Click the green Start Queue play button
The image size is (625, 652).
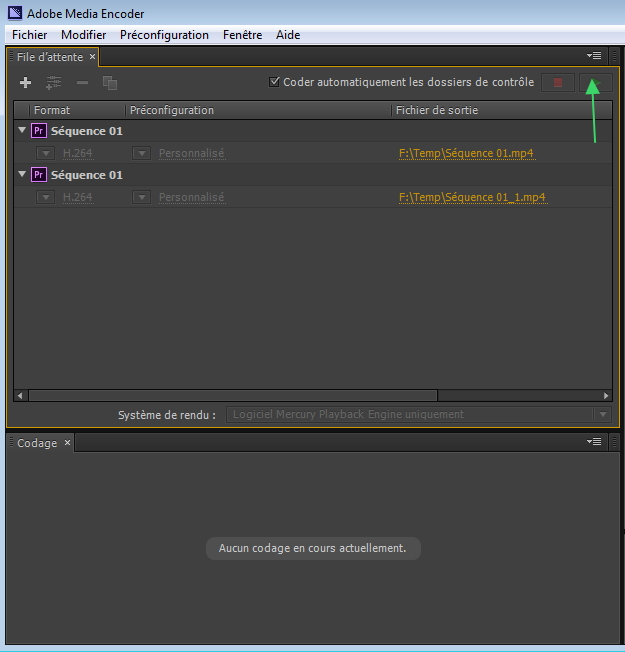pyautogui.click(x=595, y=83)
